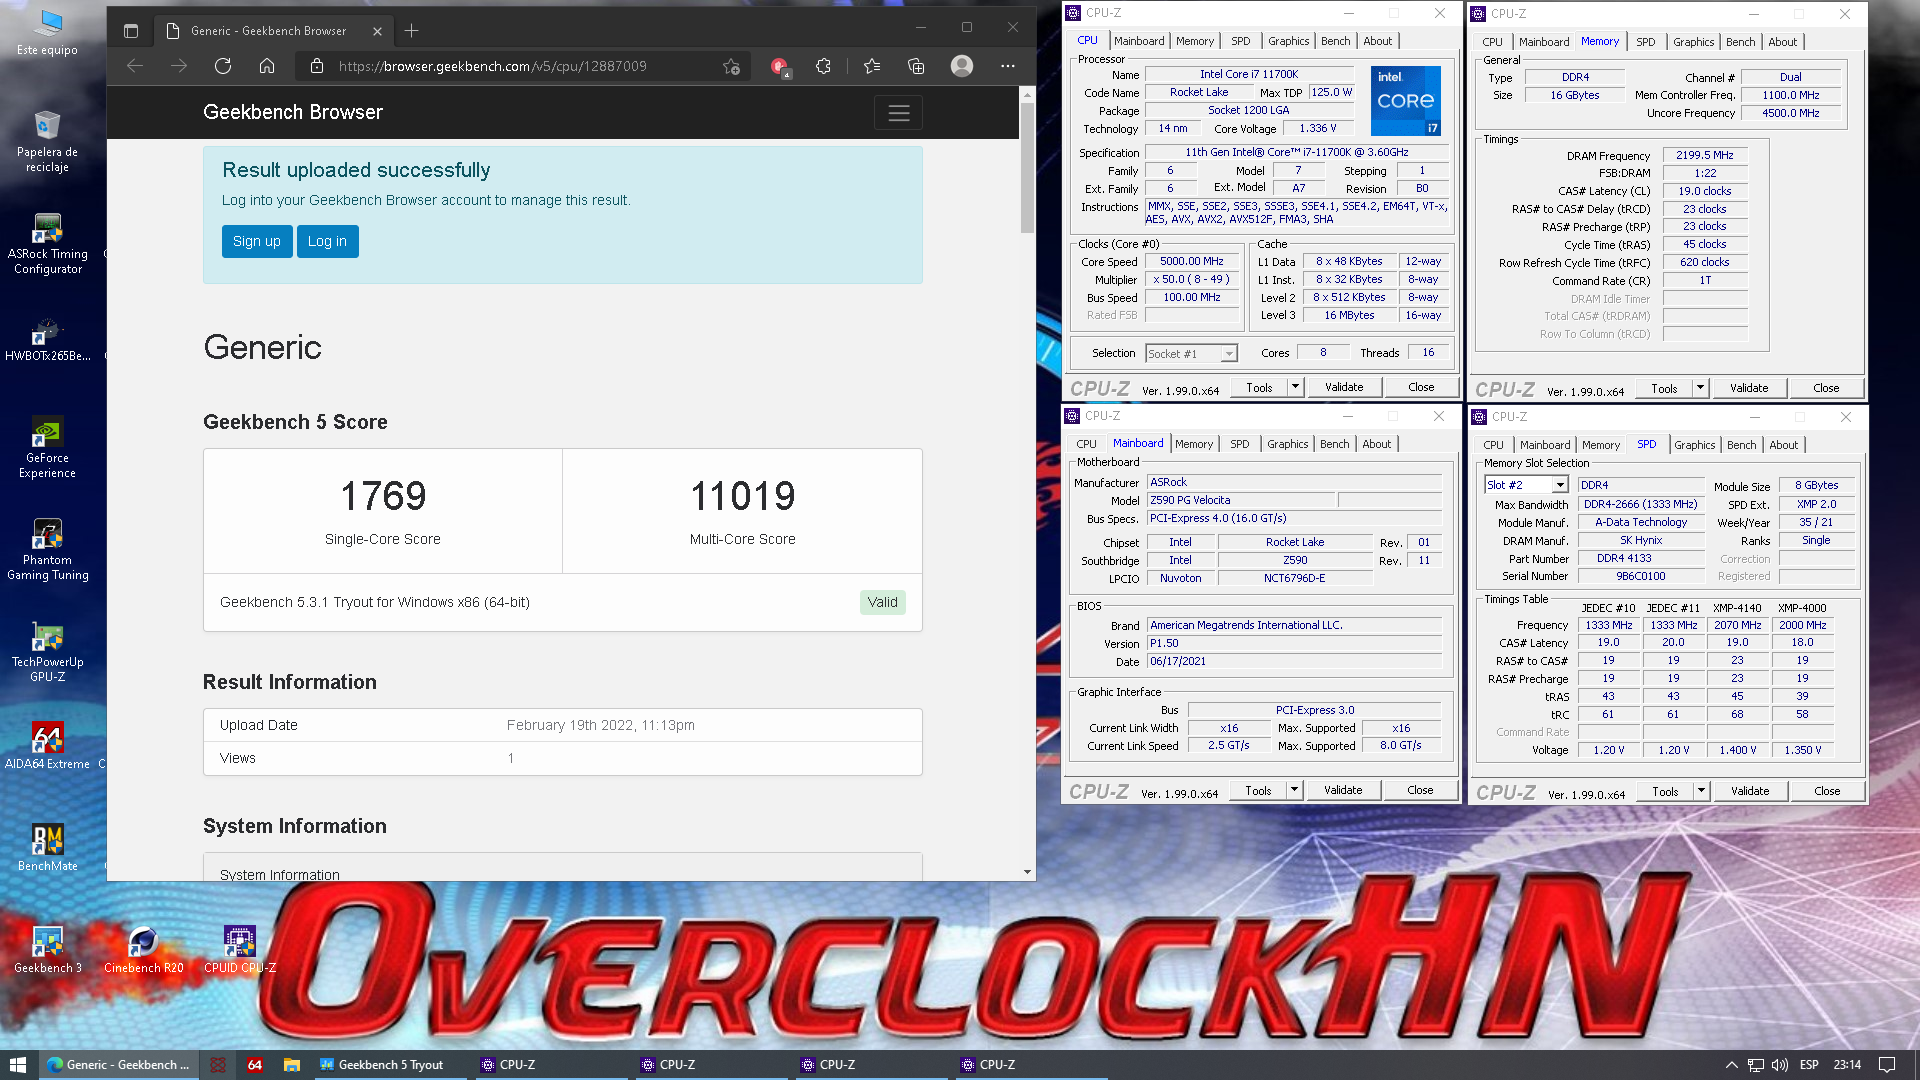The width and height of the screenshot is (1920, 1080).
Task: Open Graphics tab in Memory-tab CPU-Z window
Action: click(x=1693, y=42)
